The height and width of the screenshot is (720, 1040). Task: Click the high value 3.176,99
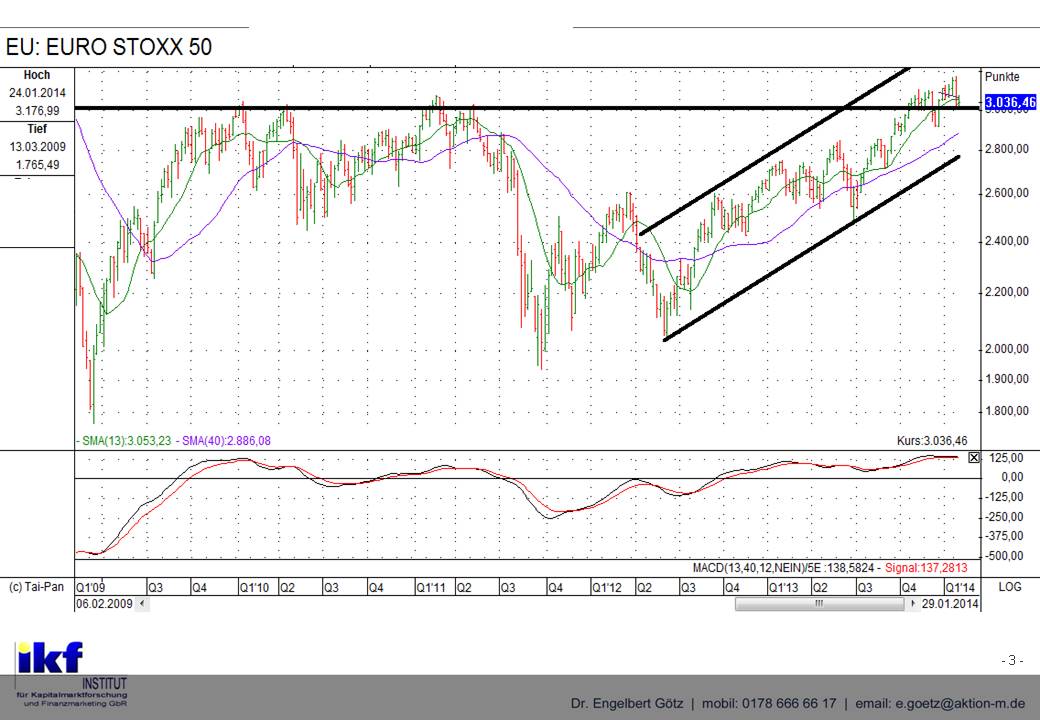click(37, 111)
